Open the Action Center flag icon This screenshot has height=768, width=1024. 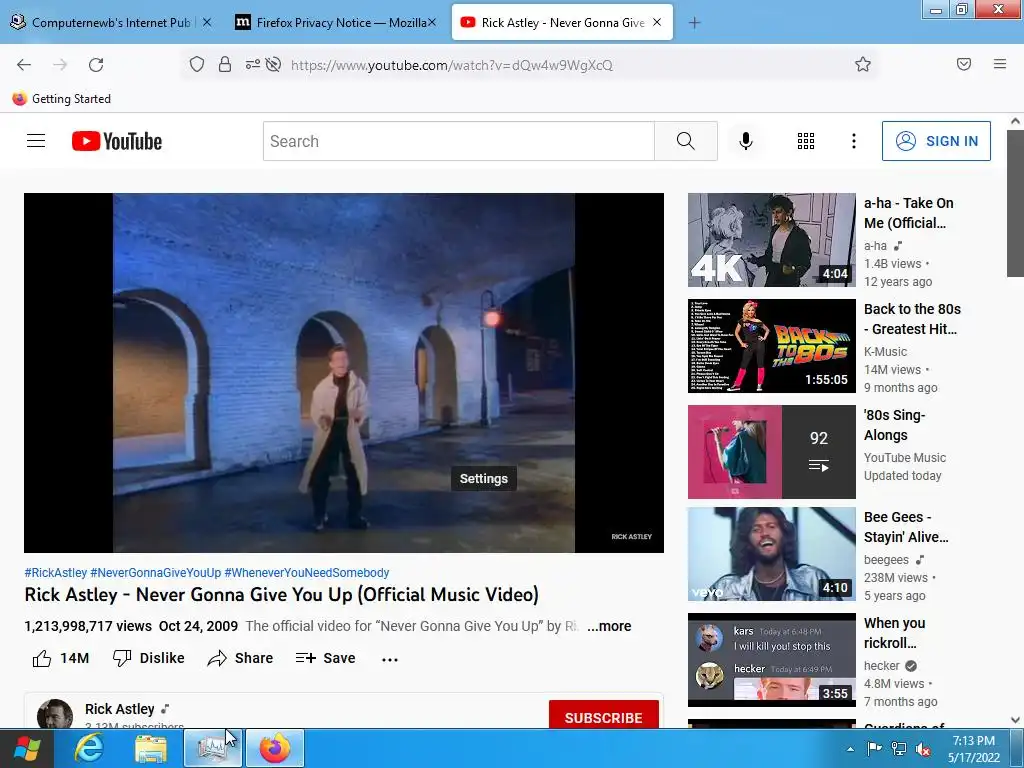point(874,748)
